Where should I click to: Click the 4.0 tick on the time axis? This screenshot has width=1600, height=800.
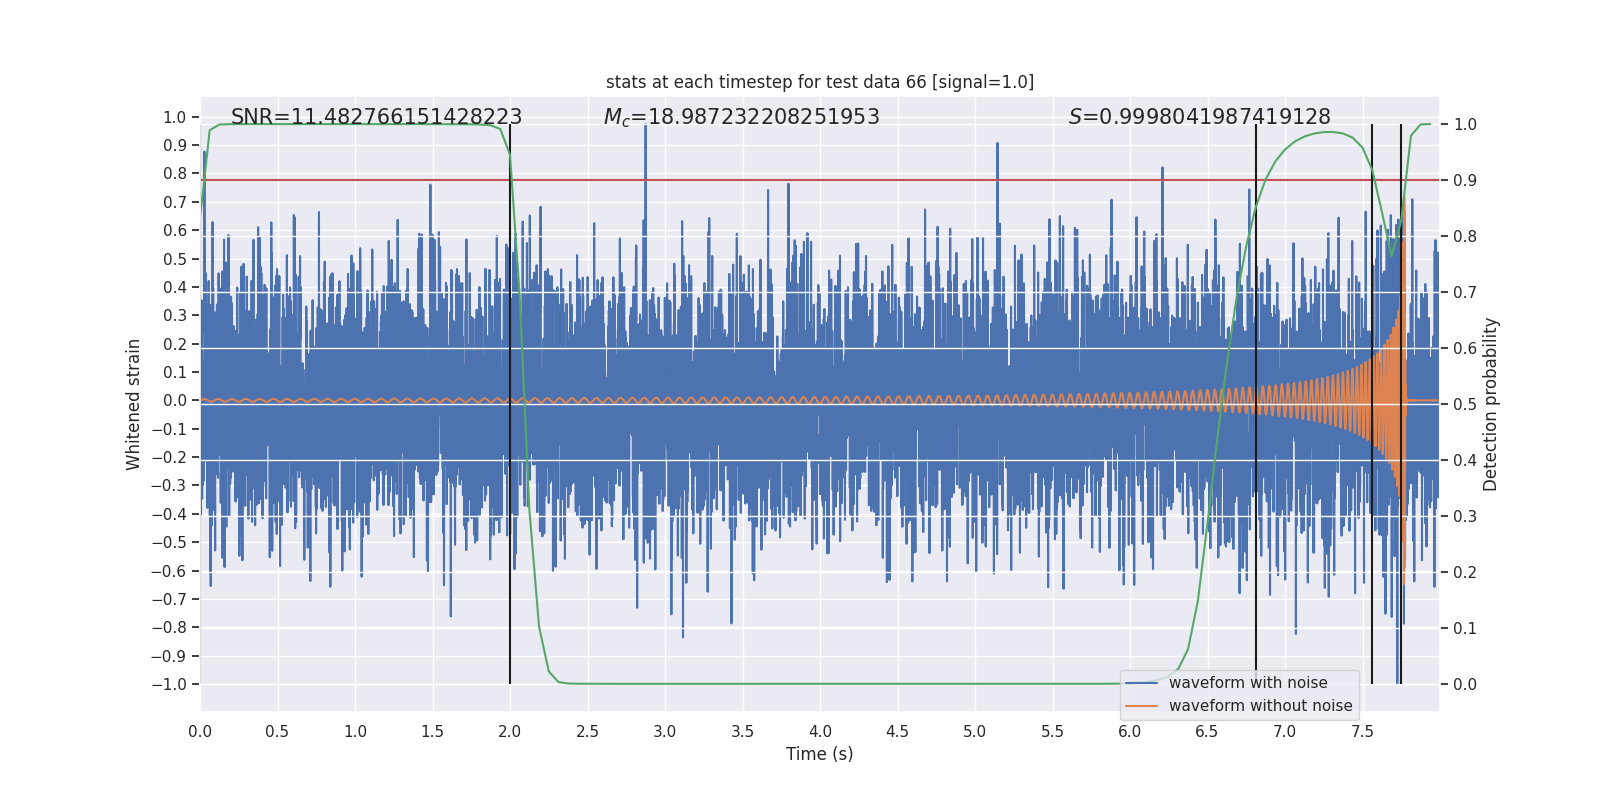point(820,731)
